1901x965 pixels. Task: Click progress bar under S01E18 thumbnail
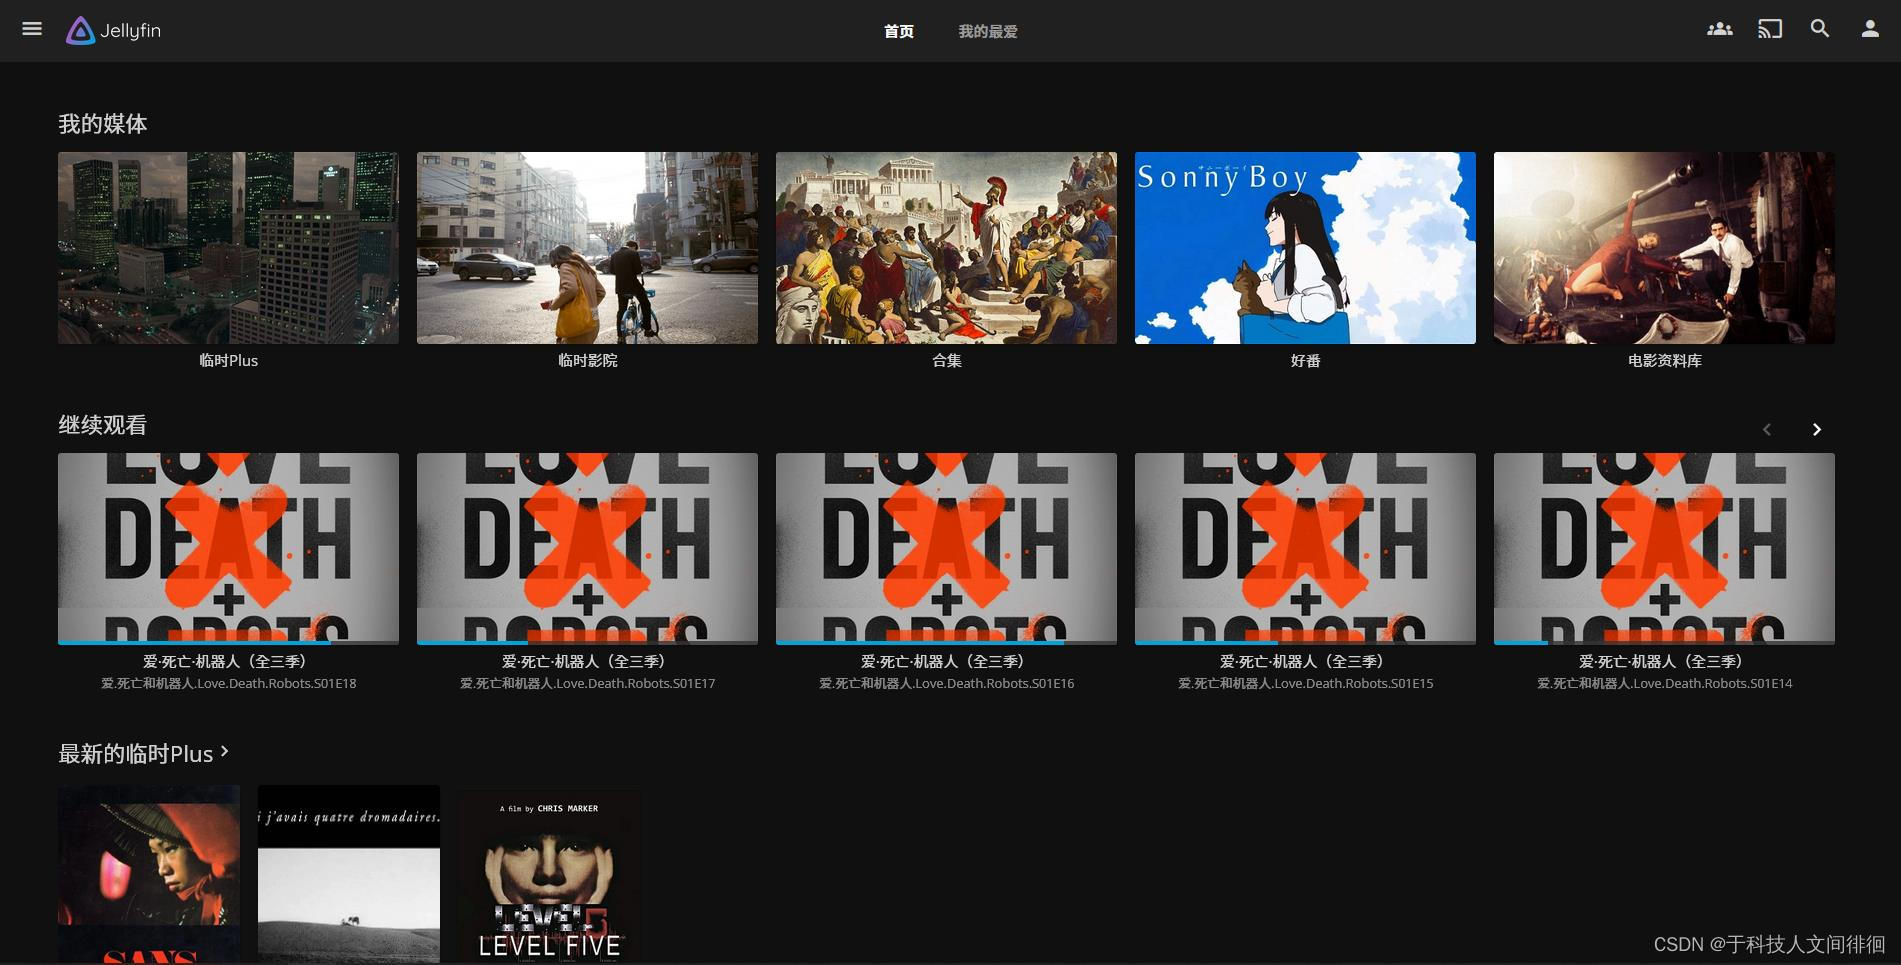click(228, 642)
